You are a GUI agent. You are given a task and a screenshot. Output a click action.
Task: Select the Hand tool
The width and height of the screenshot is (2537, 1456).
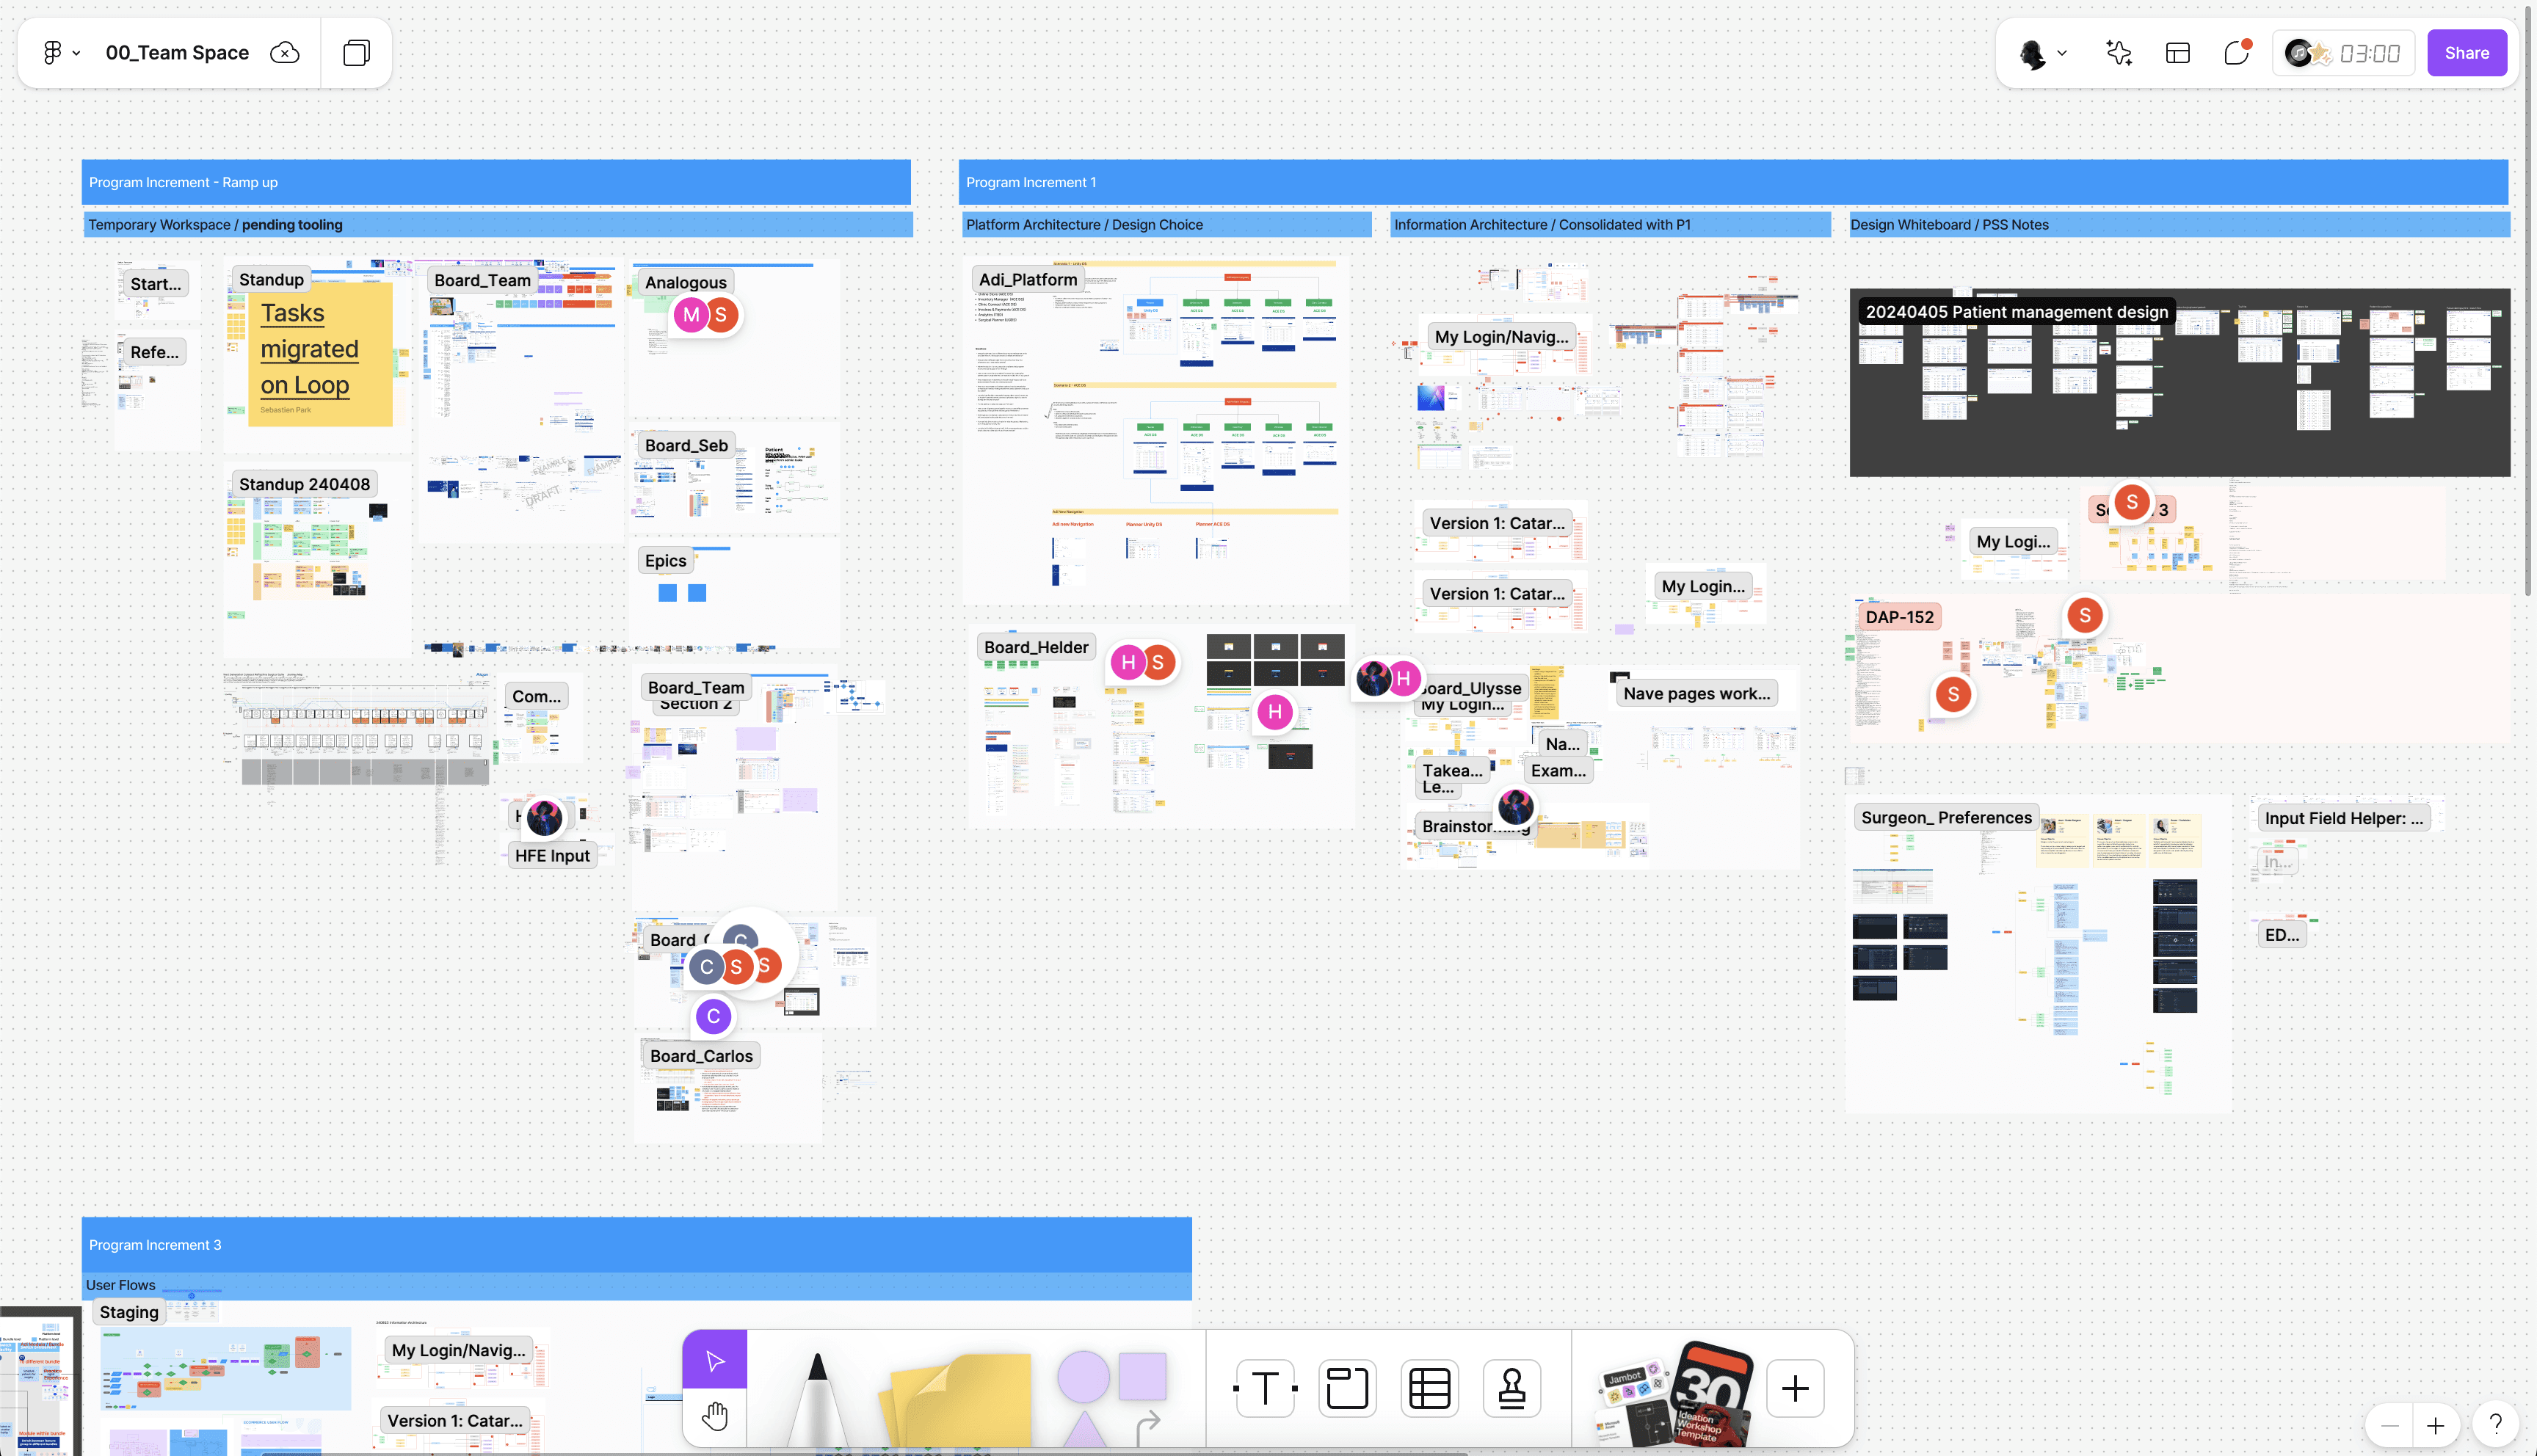[x=714, y=1416]
